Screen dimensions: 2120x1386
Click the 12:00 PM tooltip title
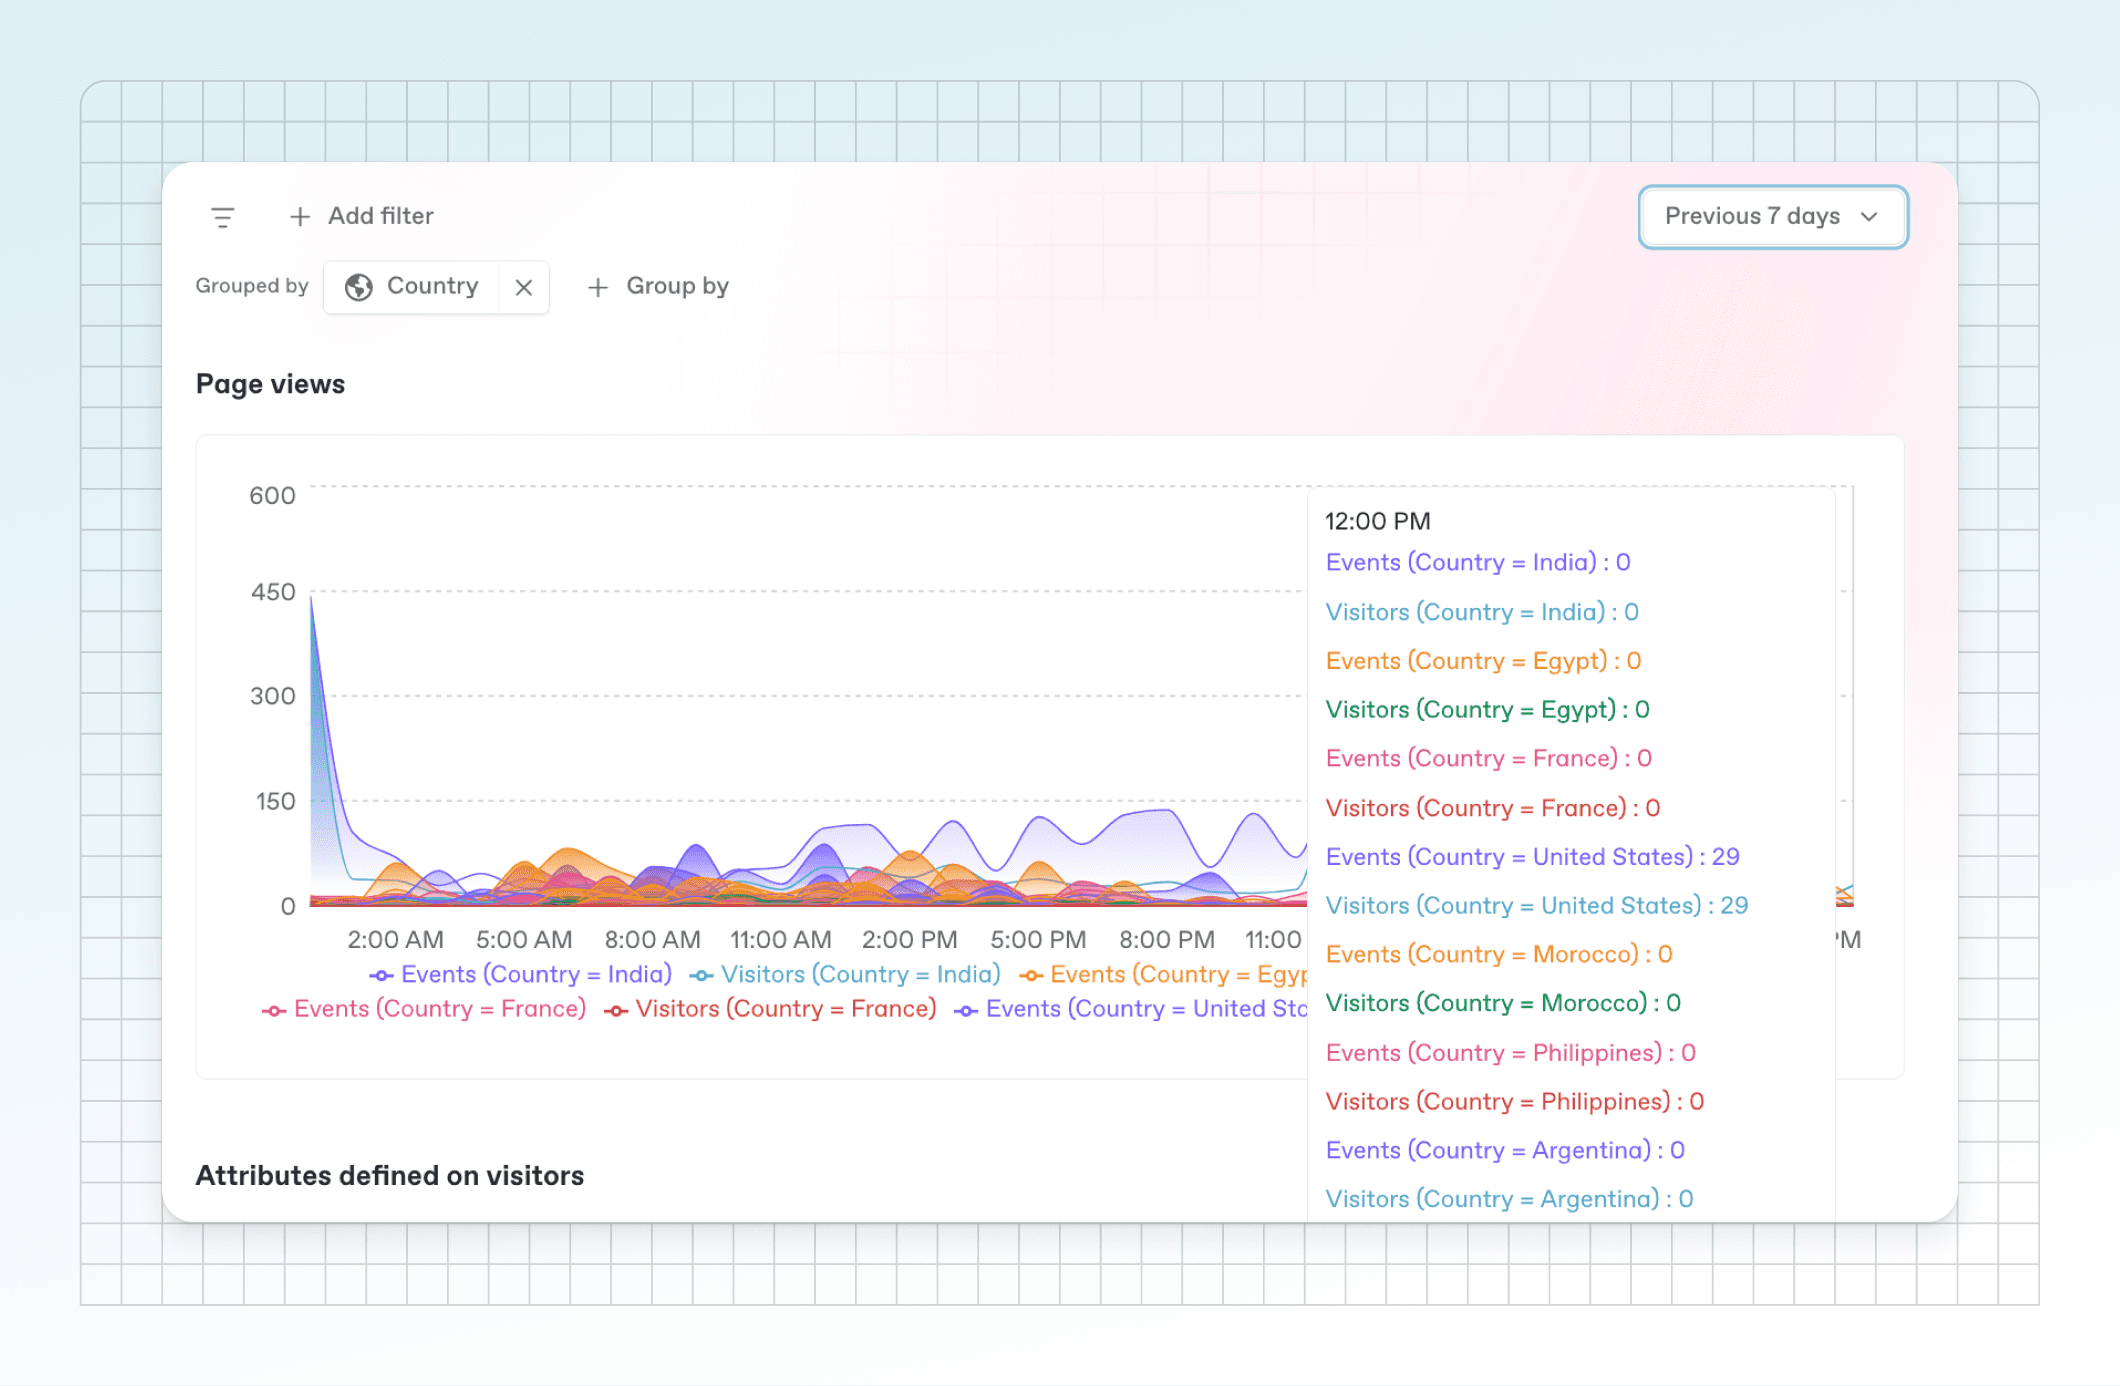pos(1378,521)
